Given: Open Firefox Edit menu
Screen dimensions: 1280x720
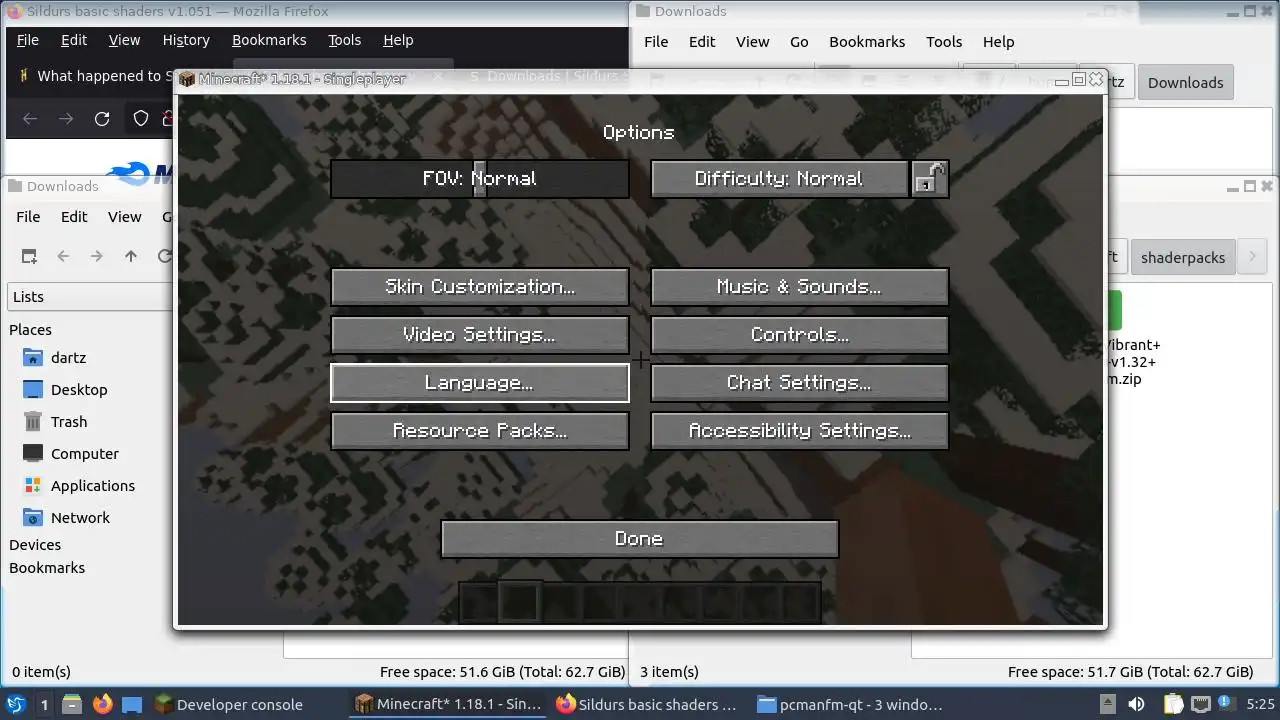Looking at the screenshot, I should pyautogui.click(x=74, y=40).
